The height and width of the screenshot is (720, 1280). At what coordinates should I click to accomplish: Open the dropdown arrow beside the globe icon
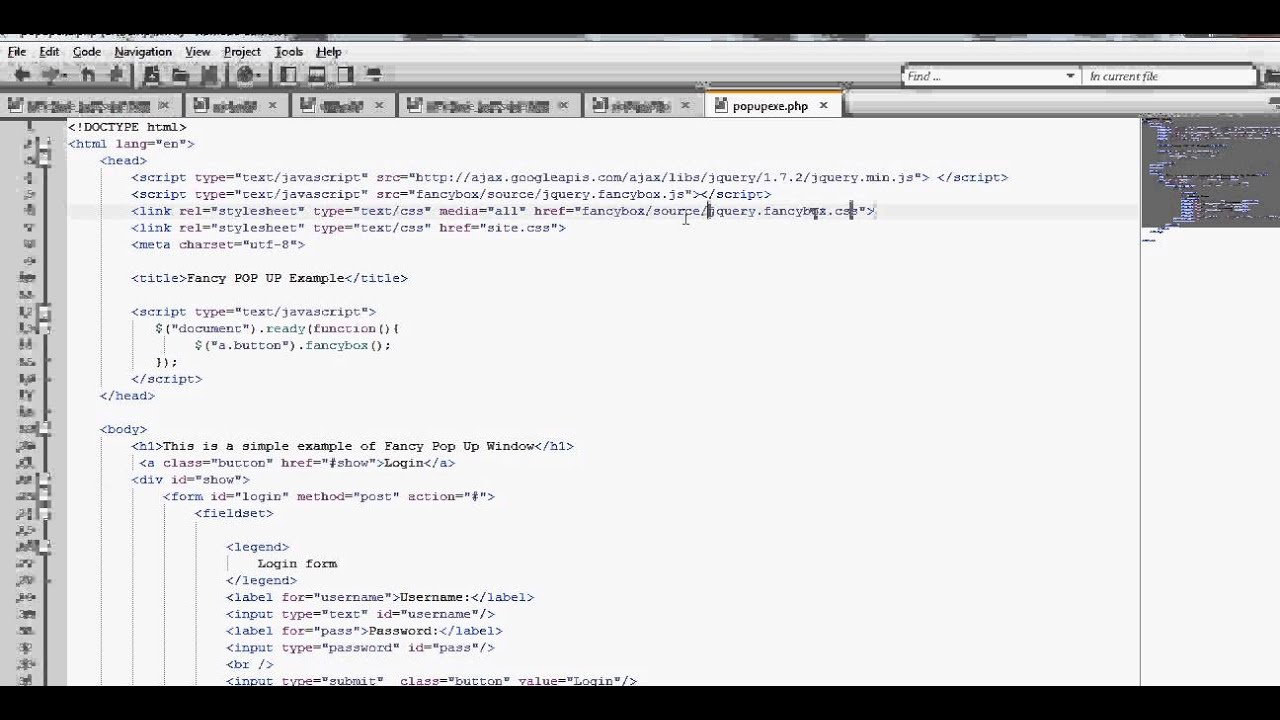[x=258, y=75]
